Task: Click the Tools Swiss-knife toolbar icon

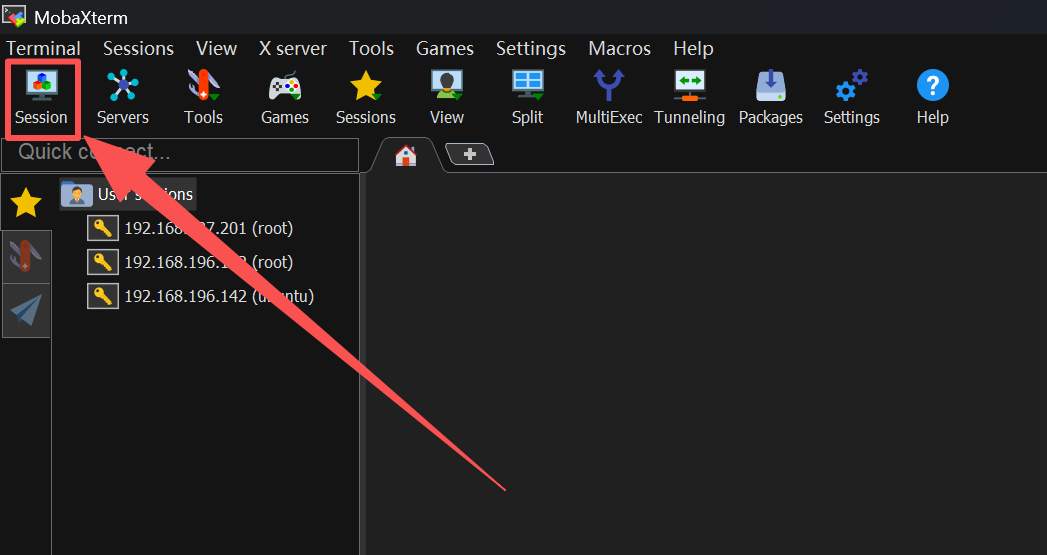Action: [x=204, y=98]
